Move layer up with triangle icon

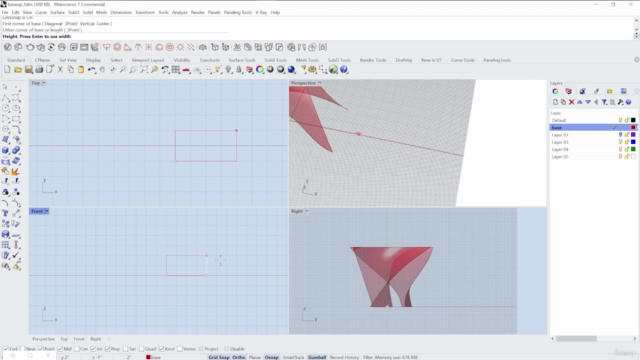coord(580,102)
